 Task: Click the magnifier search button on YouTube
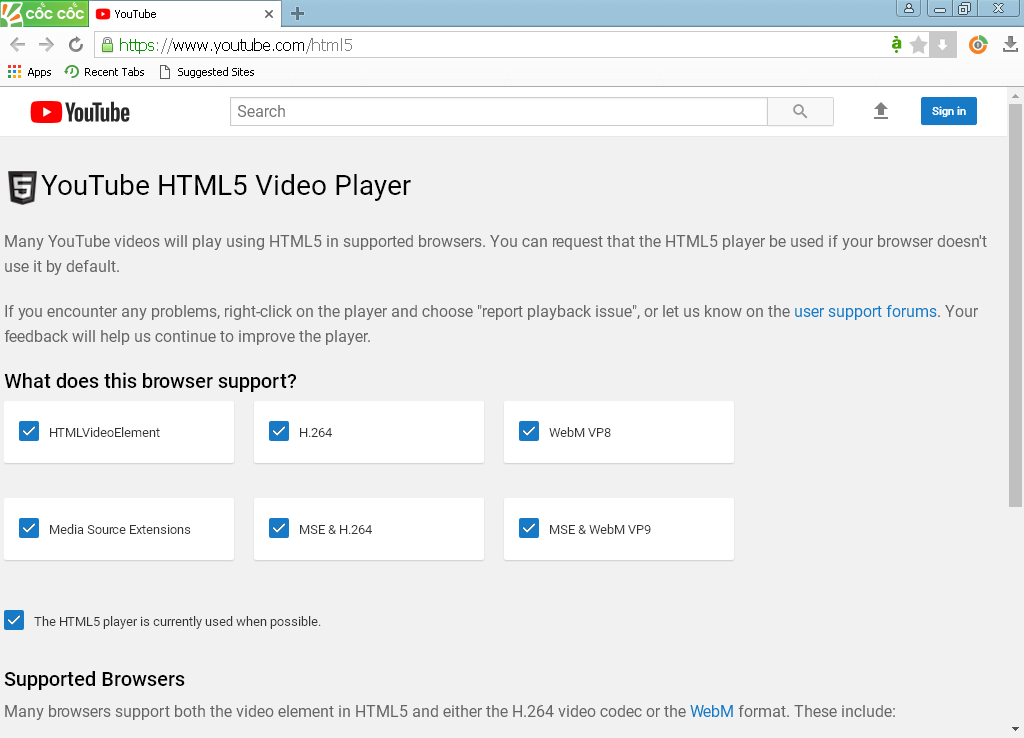[x=800, y=112]
